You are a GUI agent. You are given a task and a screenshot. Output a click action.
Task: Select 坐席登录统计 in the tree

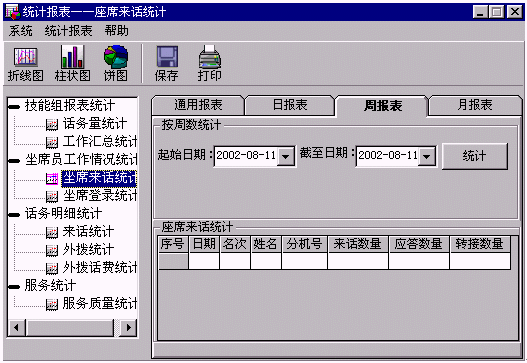click(100, 196)
